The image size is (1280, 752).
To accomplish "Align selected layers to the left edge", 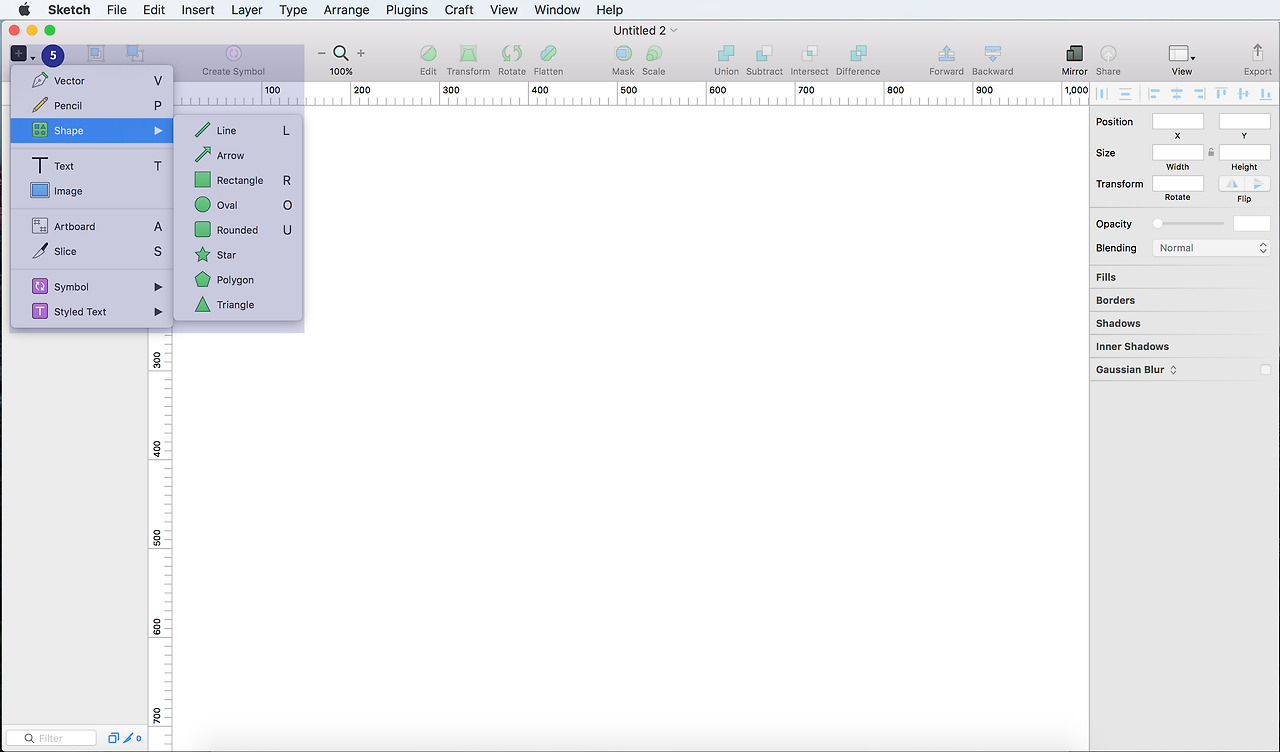I will (x=1154, y=94).
